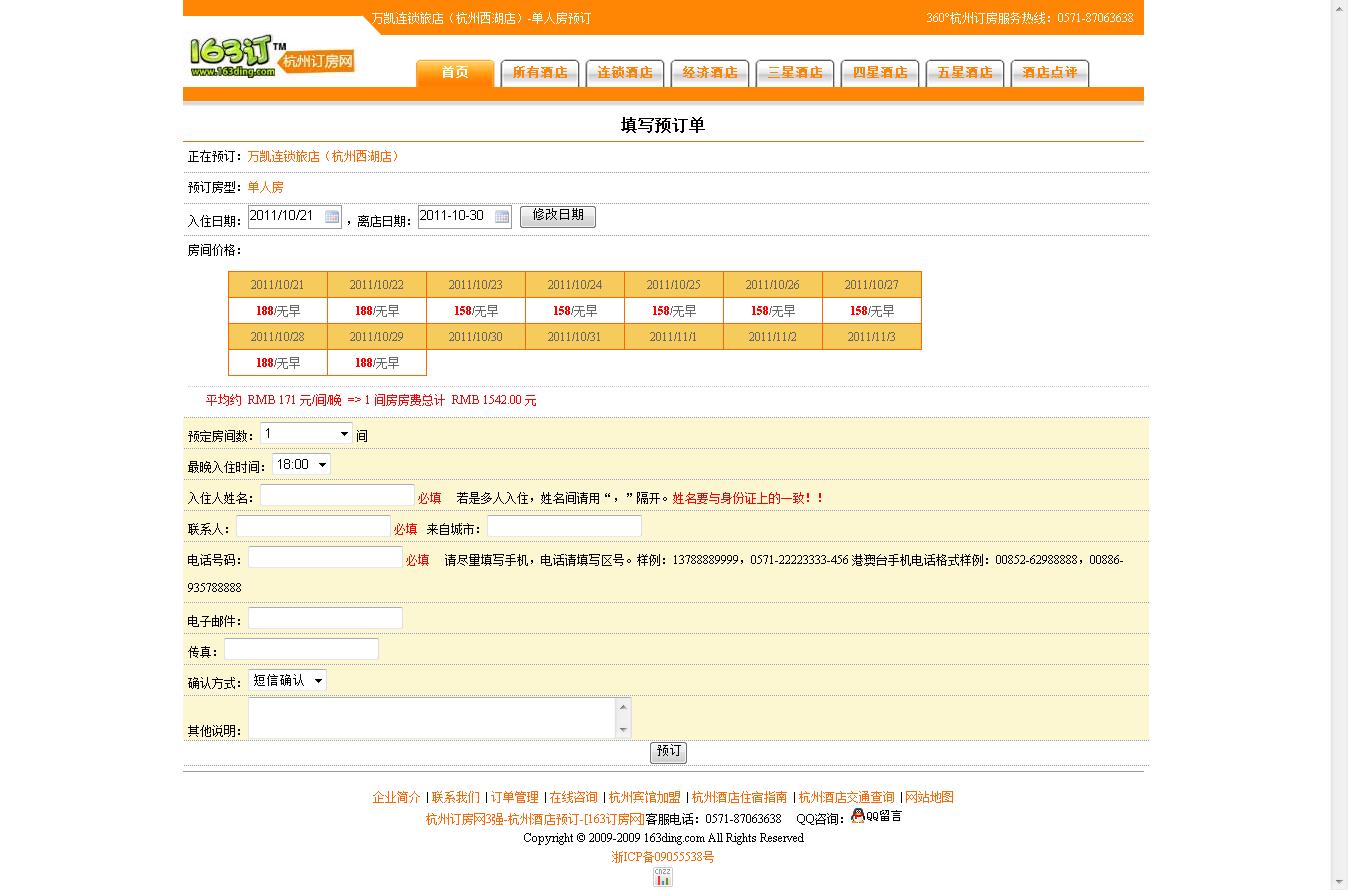Open the 杭州宾馆加盟 footer link
The height and width of the screenshot is (890, 1349).
pos(645,798)
